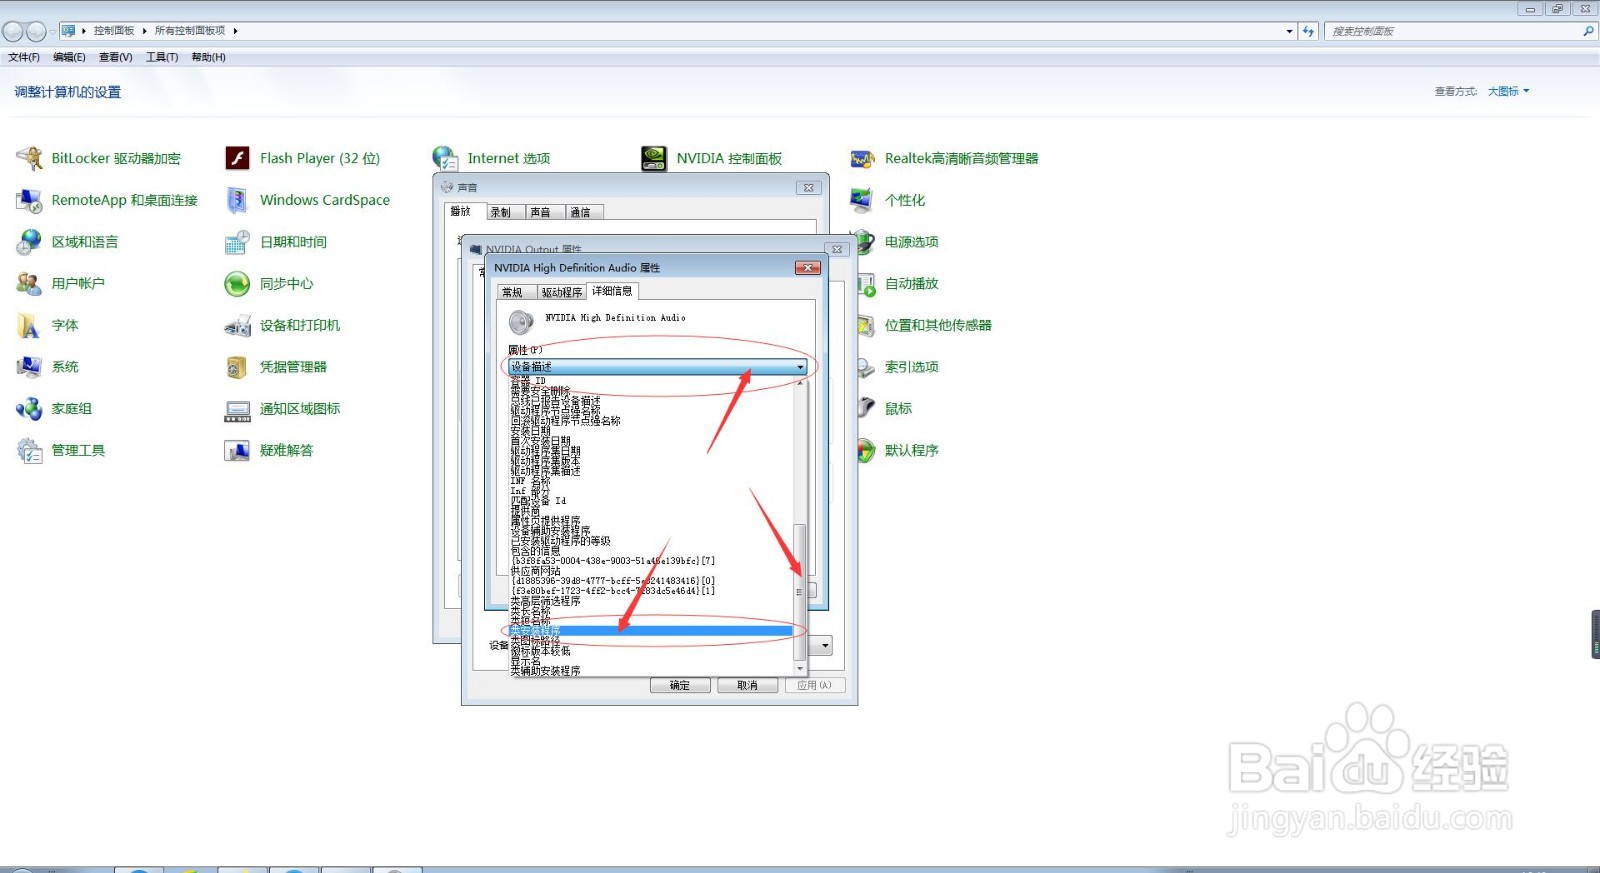This screenshot has height=873, width=1600.
Task: Open the 通知区域图标 icon
Action: [237, 409]
